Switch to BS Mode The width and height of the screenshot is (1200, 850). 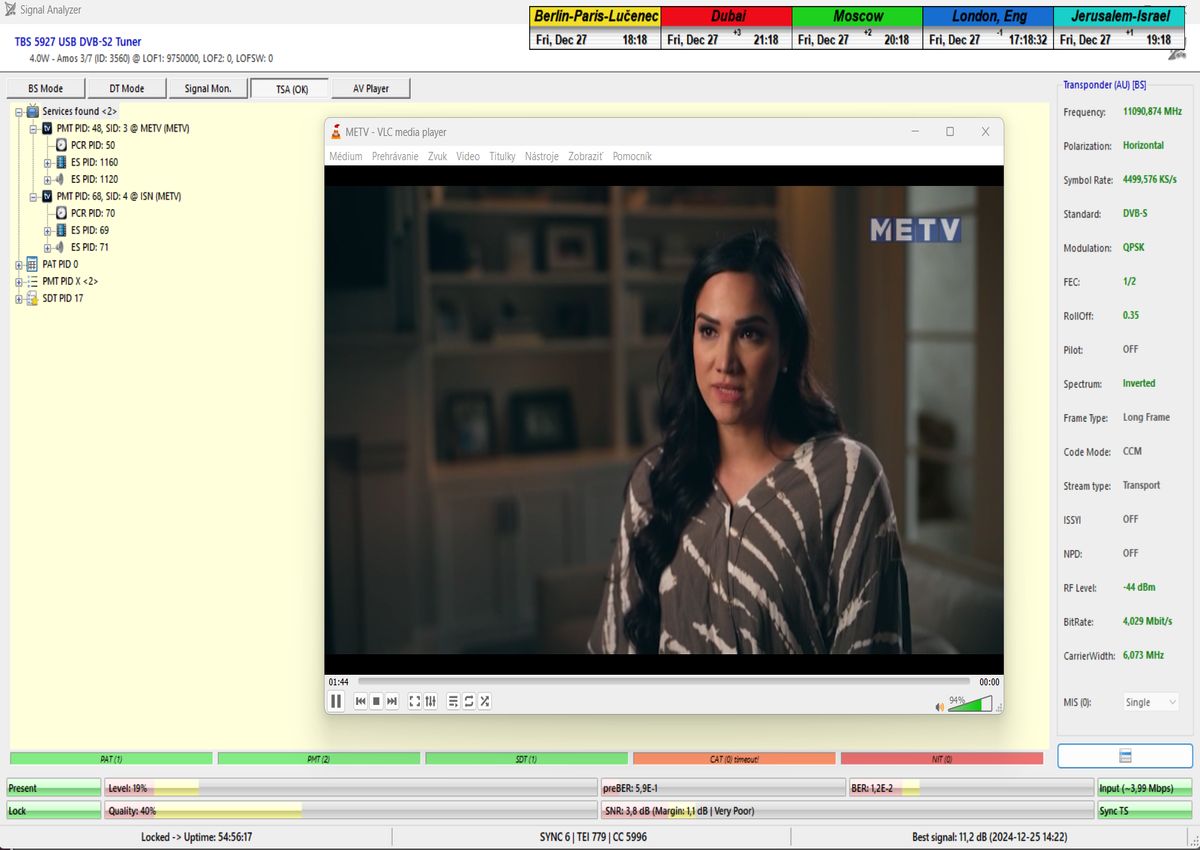(x=45, y=89)
